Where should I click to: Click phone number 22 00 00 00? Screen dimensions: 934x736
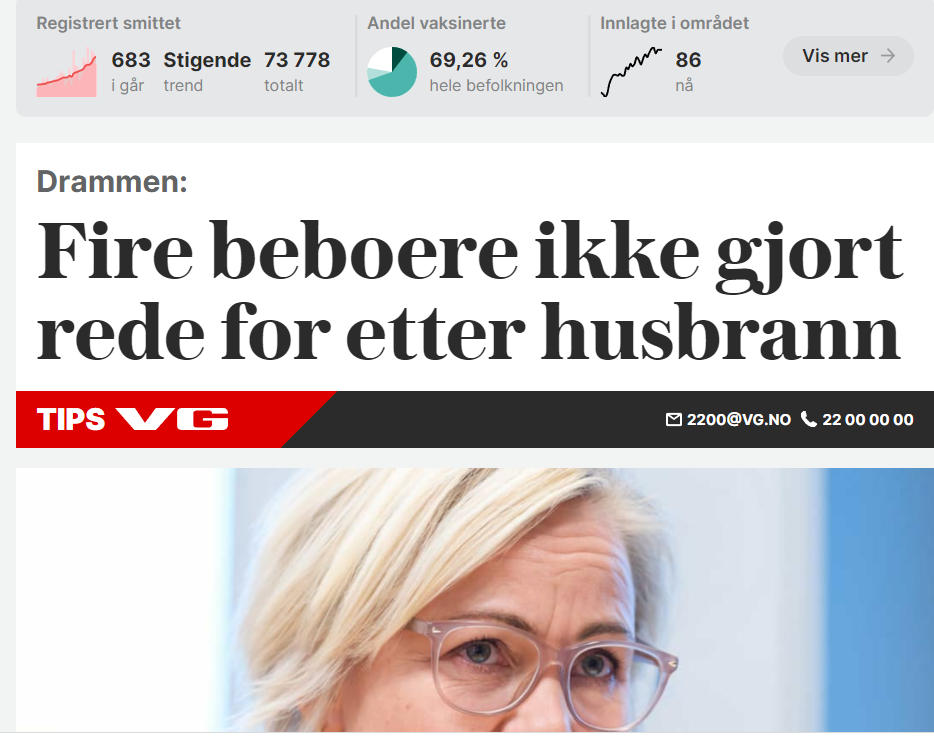pos(868,420)
